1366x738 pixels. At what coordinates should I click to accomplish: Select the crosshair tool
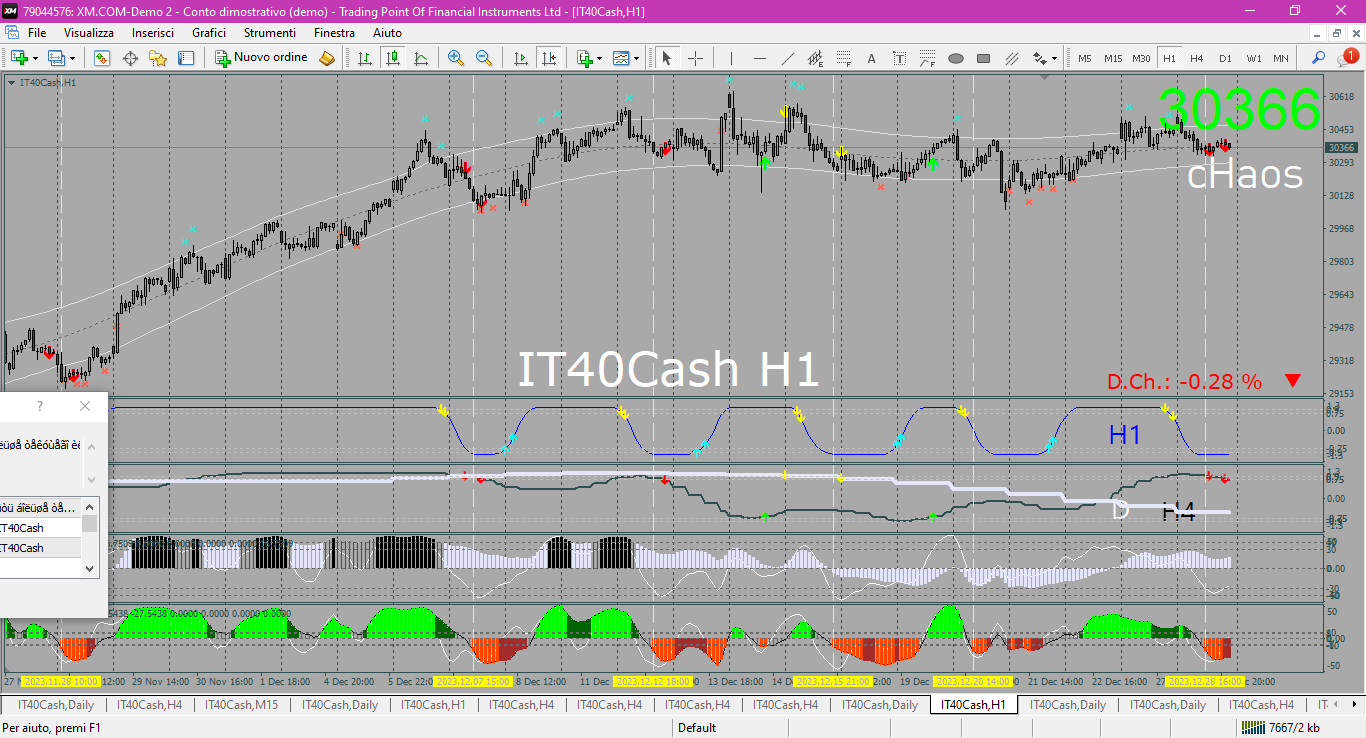coord(695,58)
